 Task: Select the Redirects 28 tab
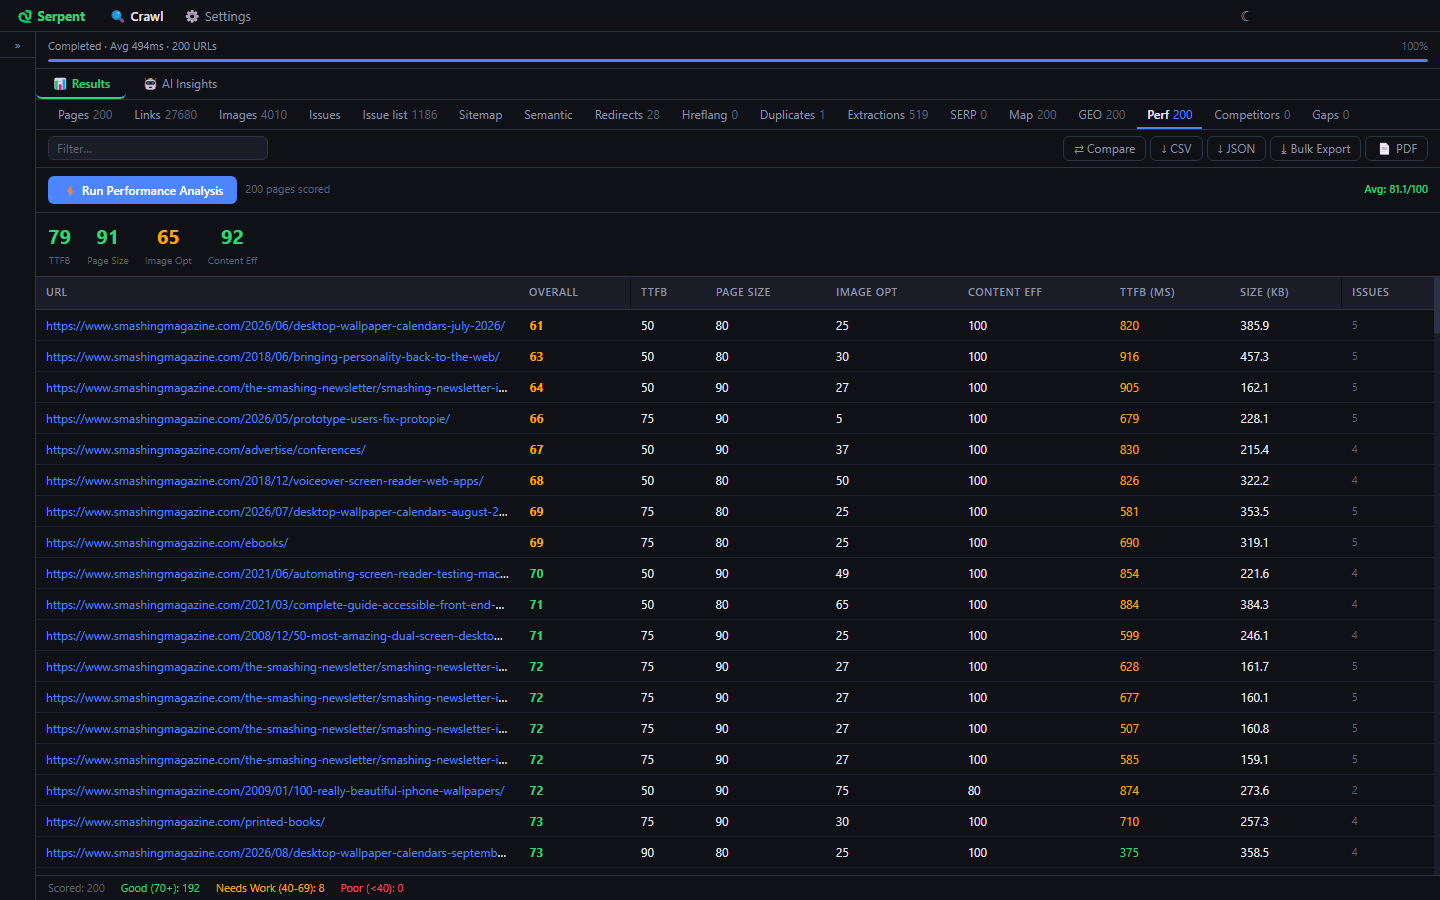point(627,115)
